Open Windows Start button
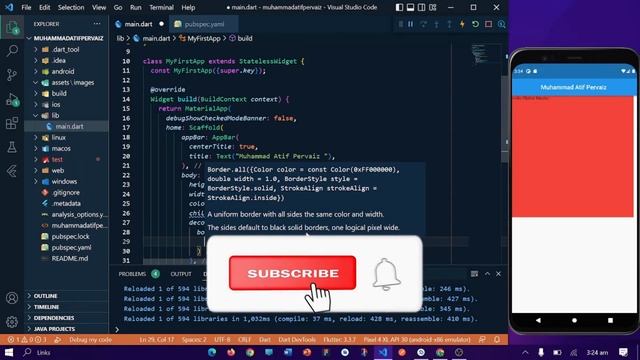The image size is (640, 360). point(9,353)
